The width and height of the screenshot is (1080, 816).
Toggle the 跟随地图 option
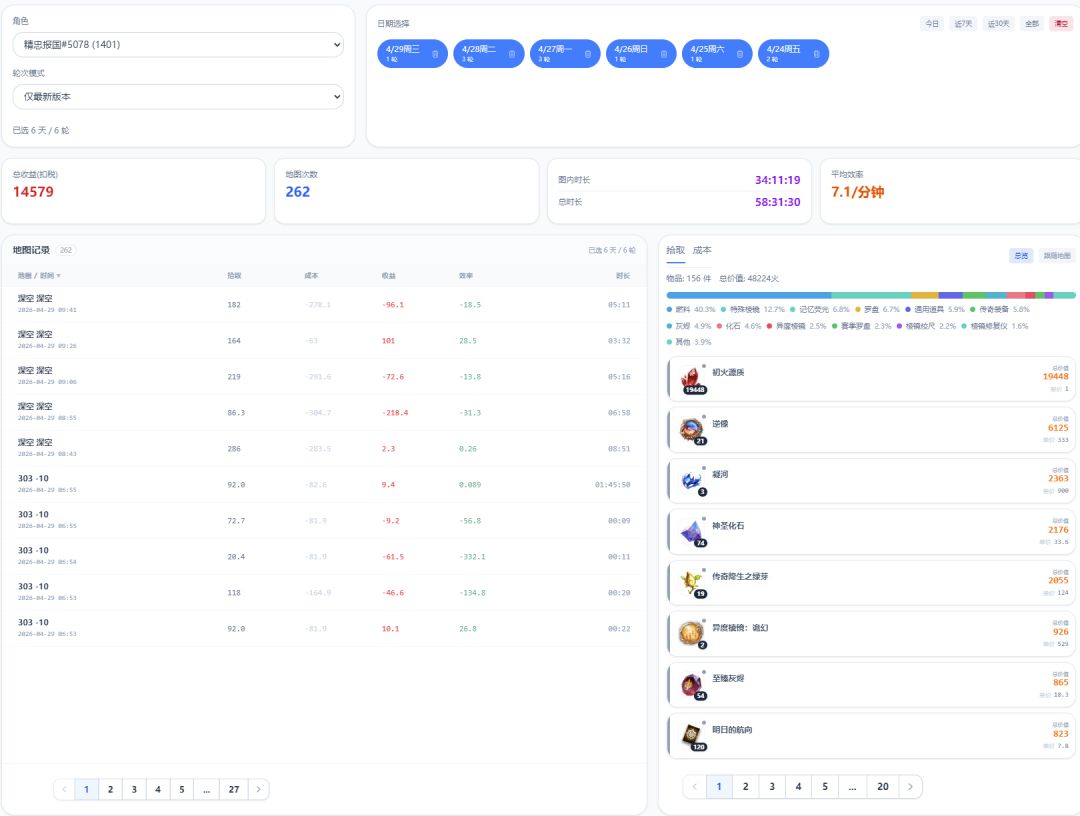click(1057, 255)
